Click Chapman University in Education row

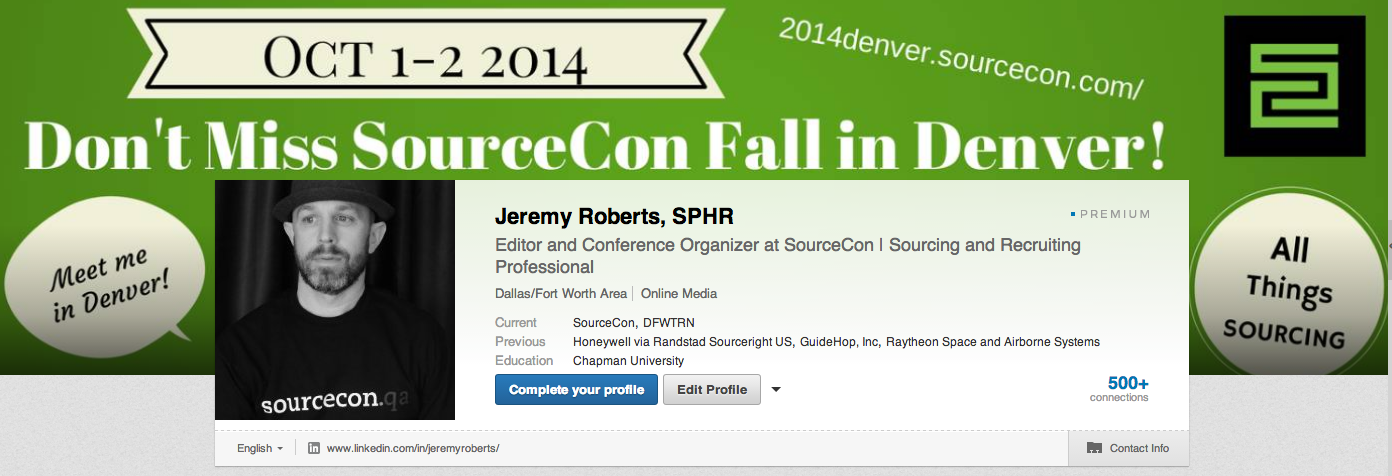629,361
